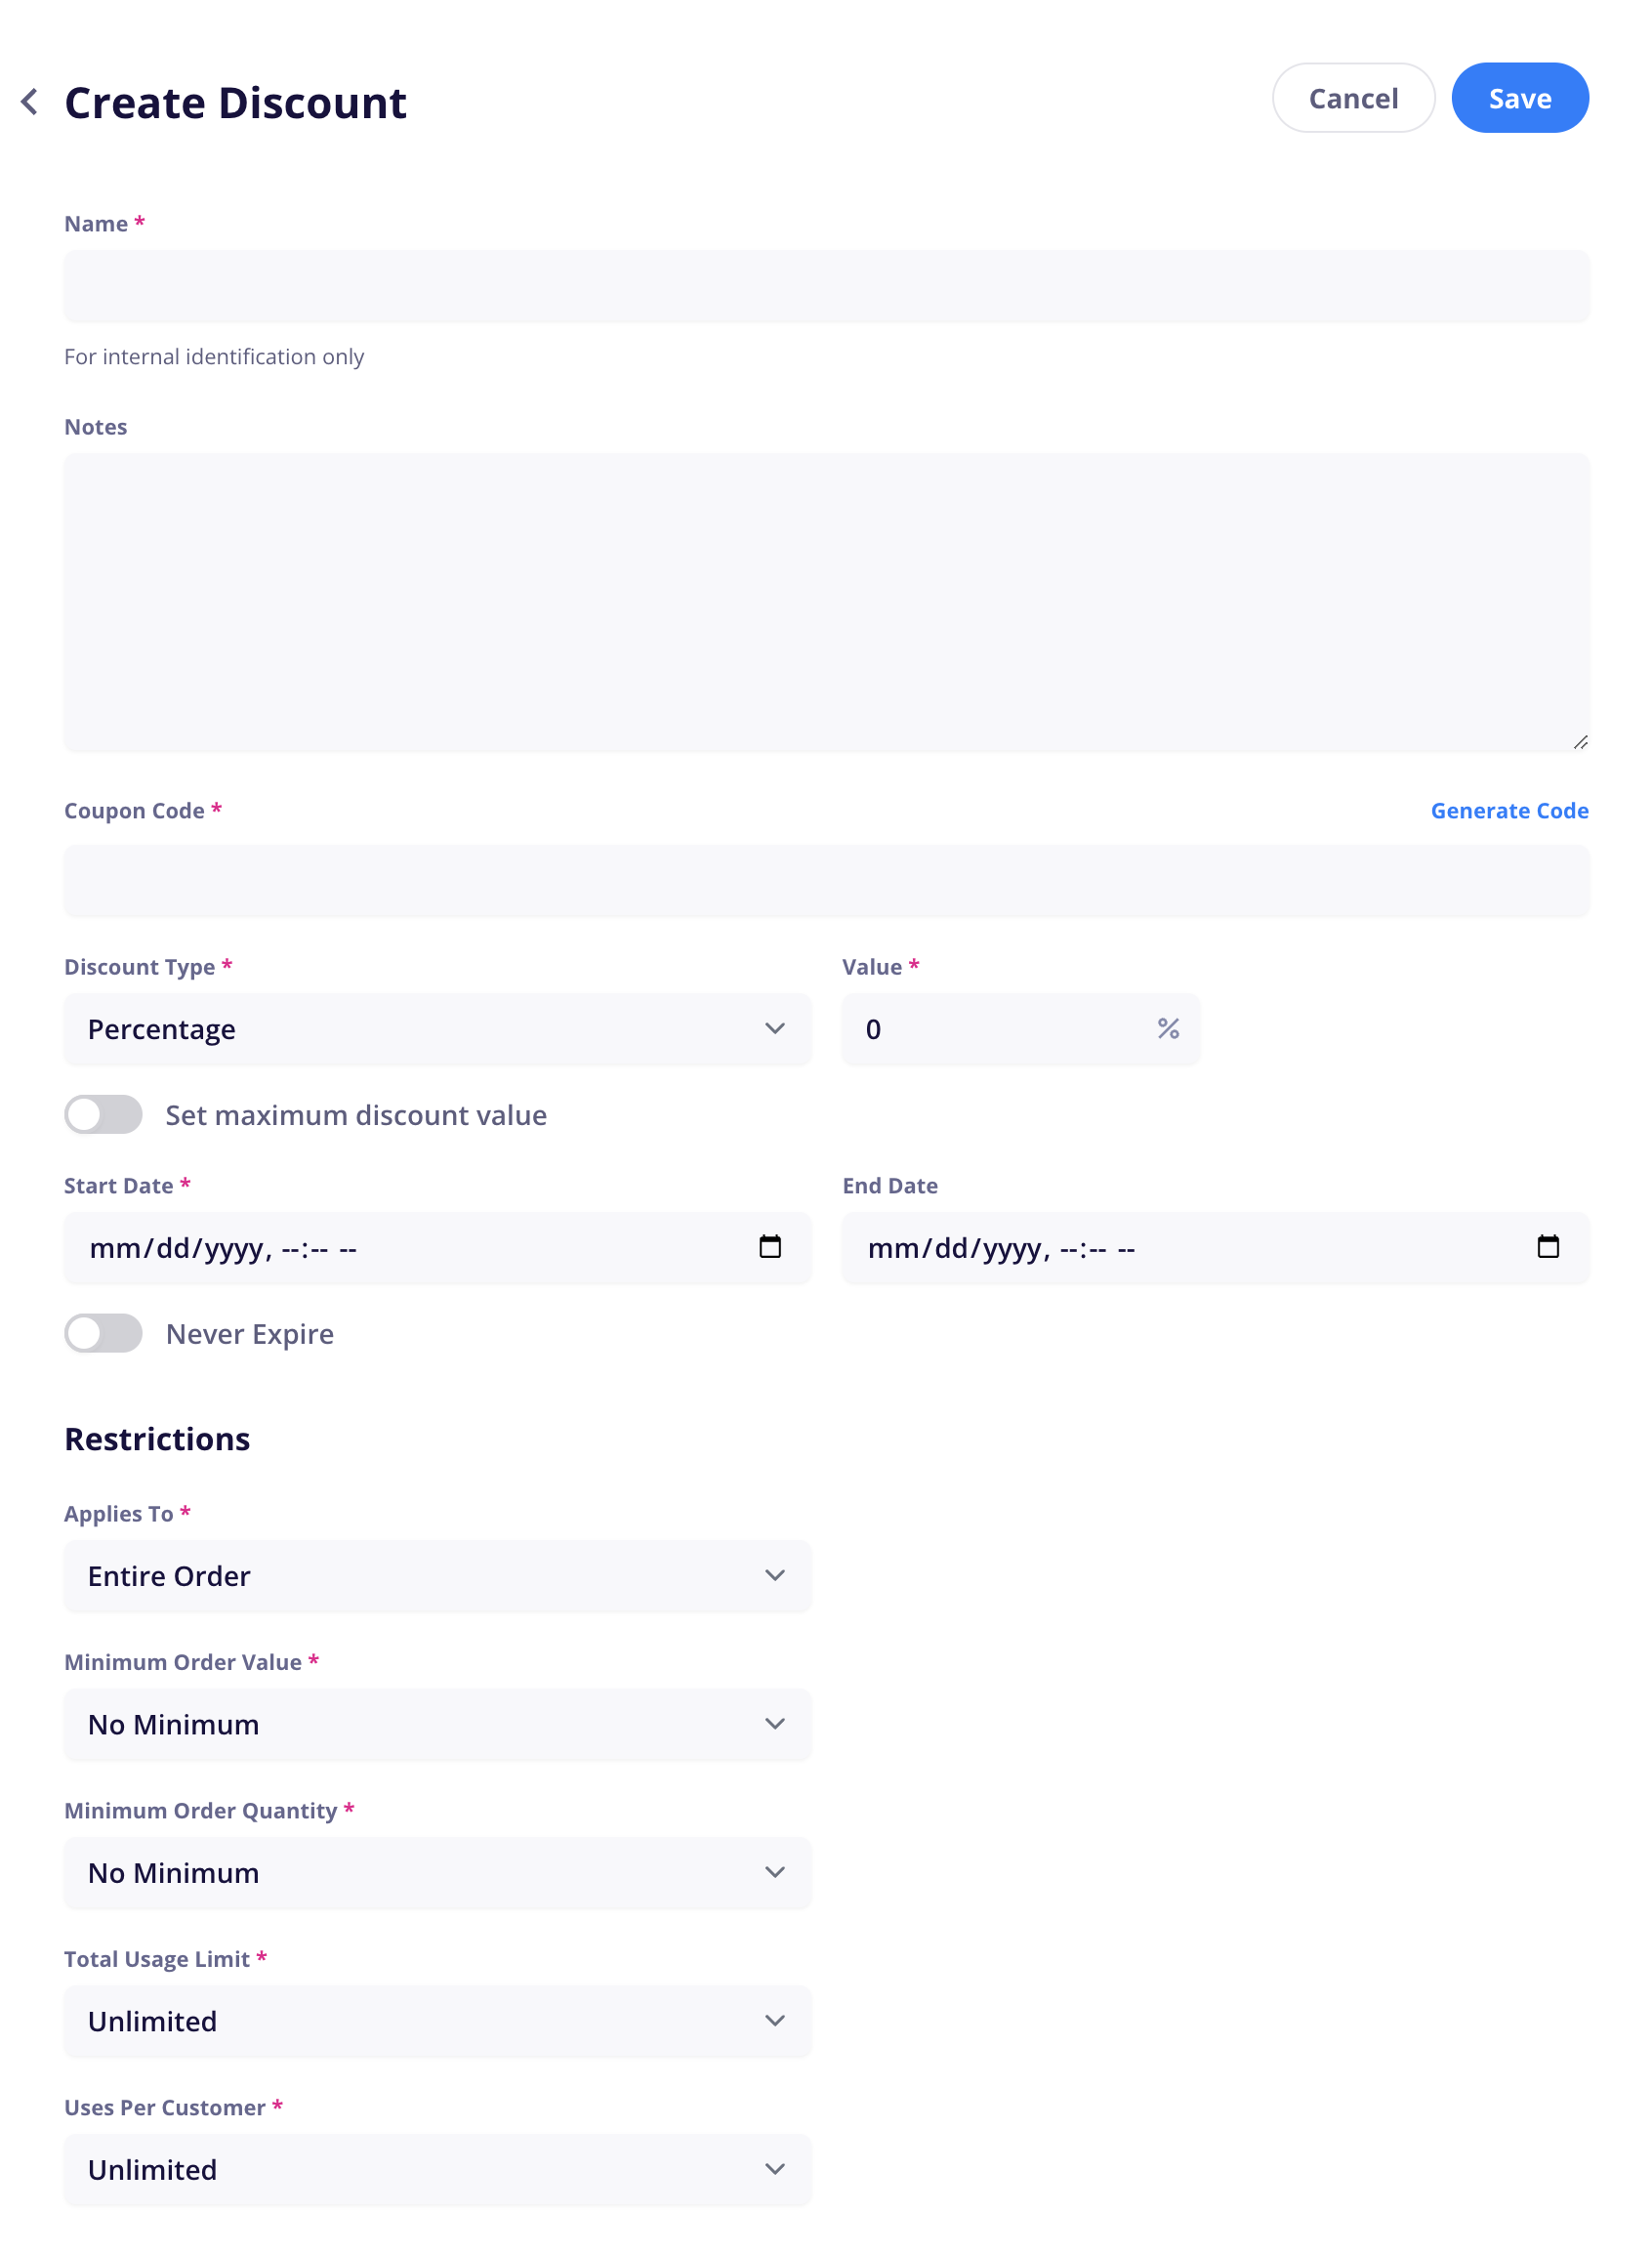Click the Save button
This screenshot has height=2254, width=1652.
click(x=1519, y=98)
